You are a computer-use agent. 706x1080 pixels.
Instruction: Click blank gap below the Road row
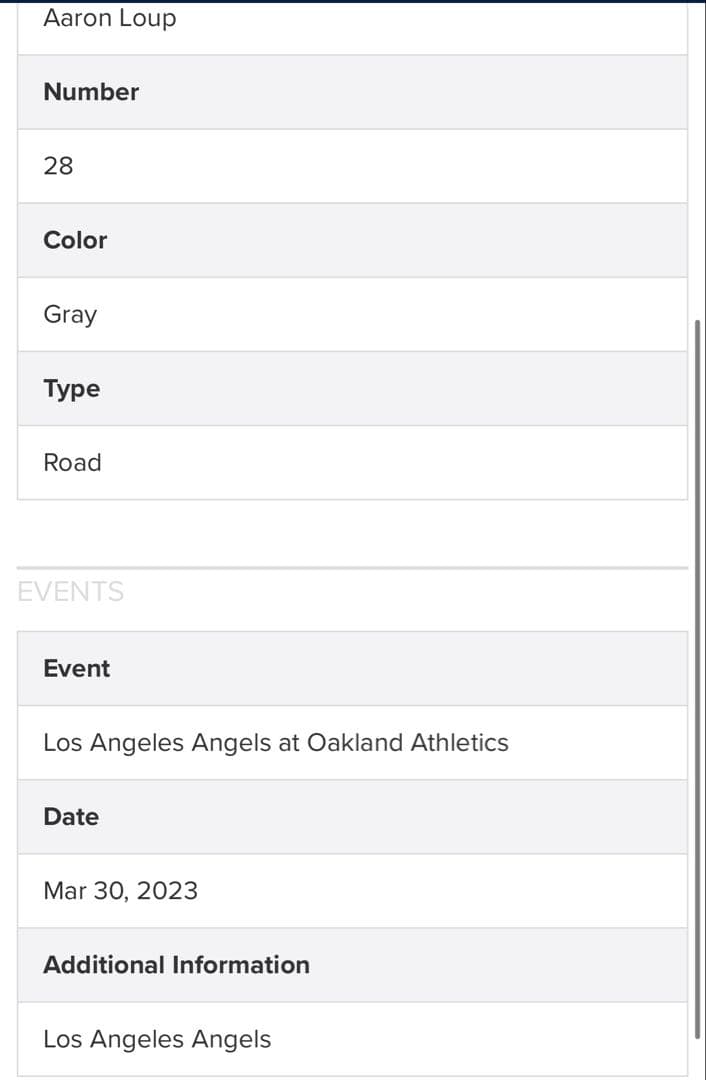pyautogui.click(x=352, y=532)
